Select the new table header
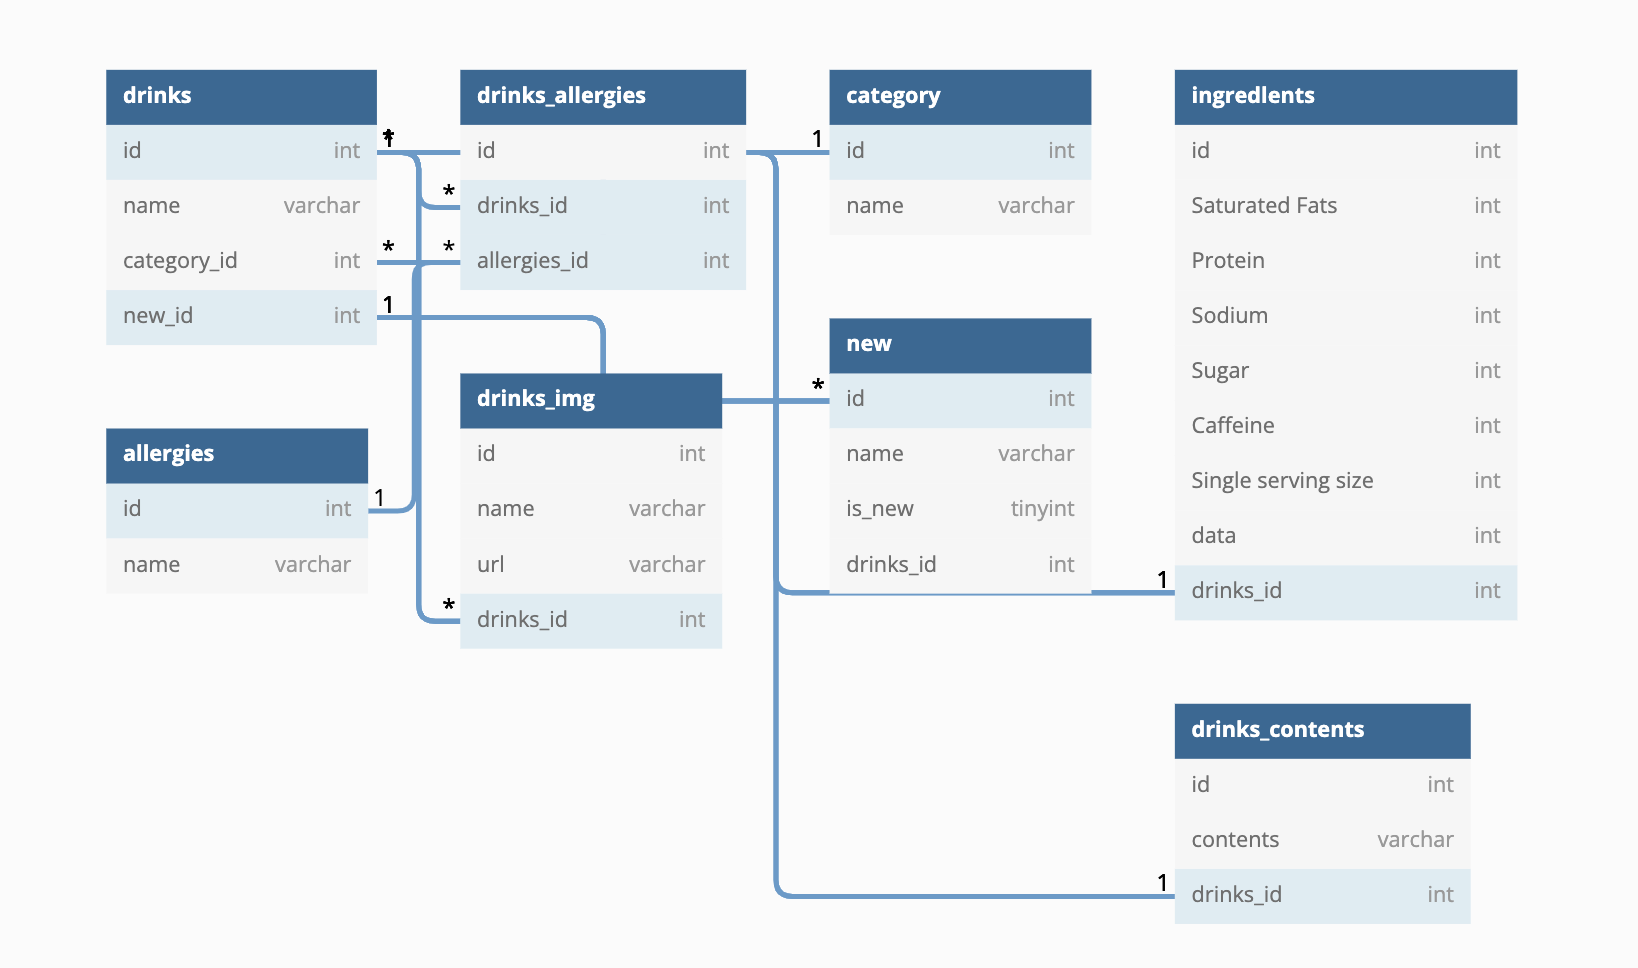This screenshot has width=1638, height=968. point(960,345)
